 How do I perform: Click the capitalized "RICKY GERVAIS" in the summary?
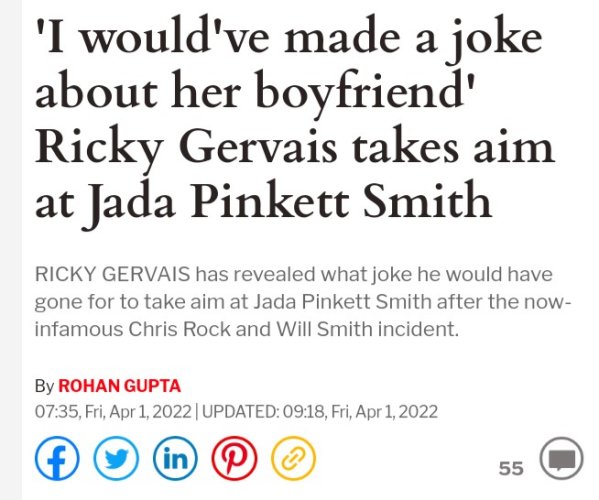tap(112, 274)
